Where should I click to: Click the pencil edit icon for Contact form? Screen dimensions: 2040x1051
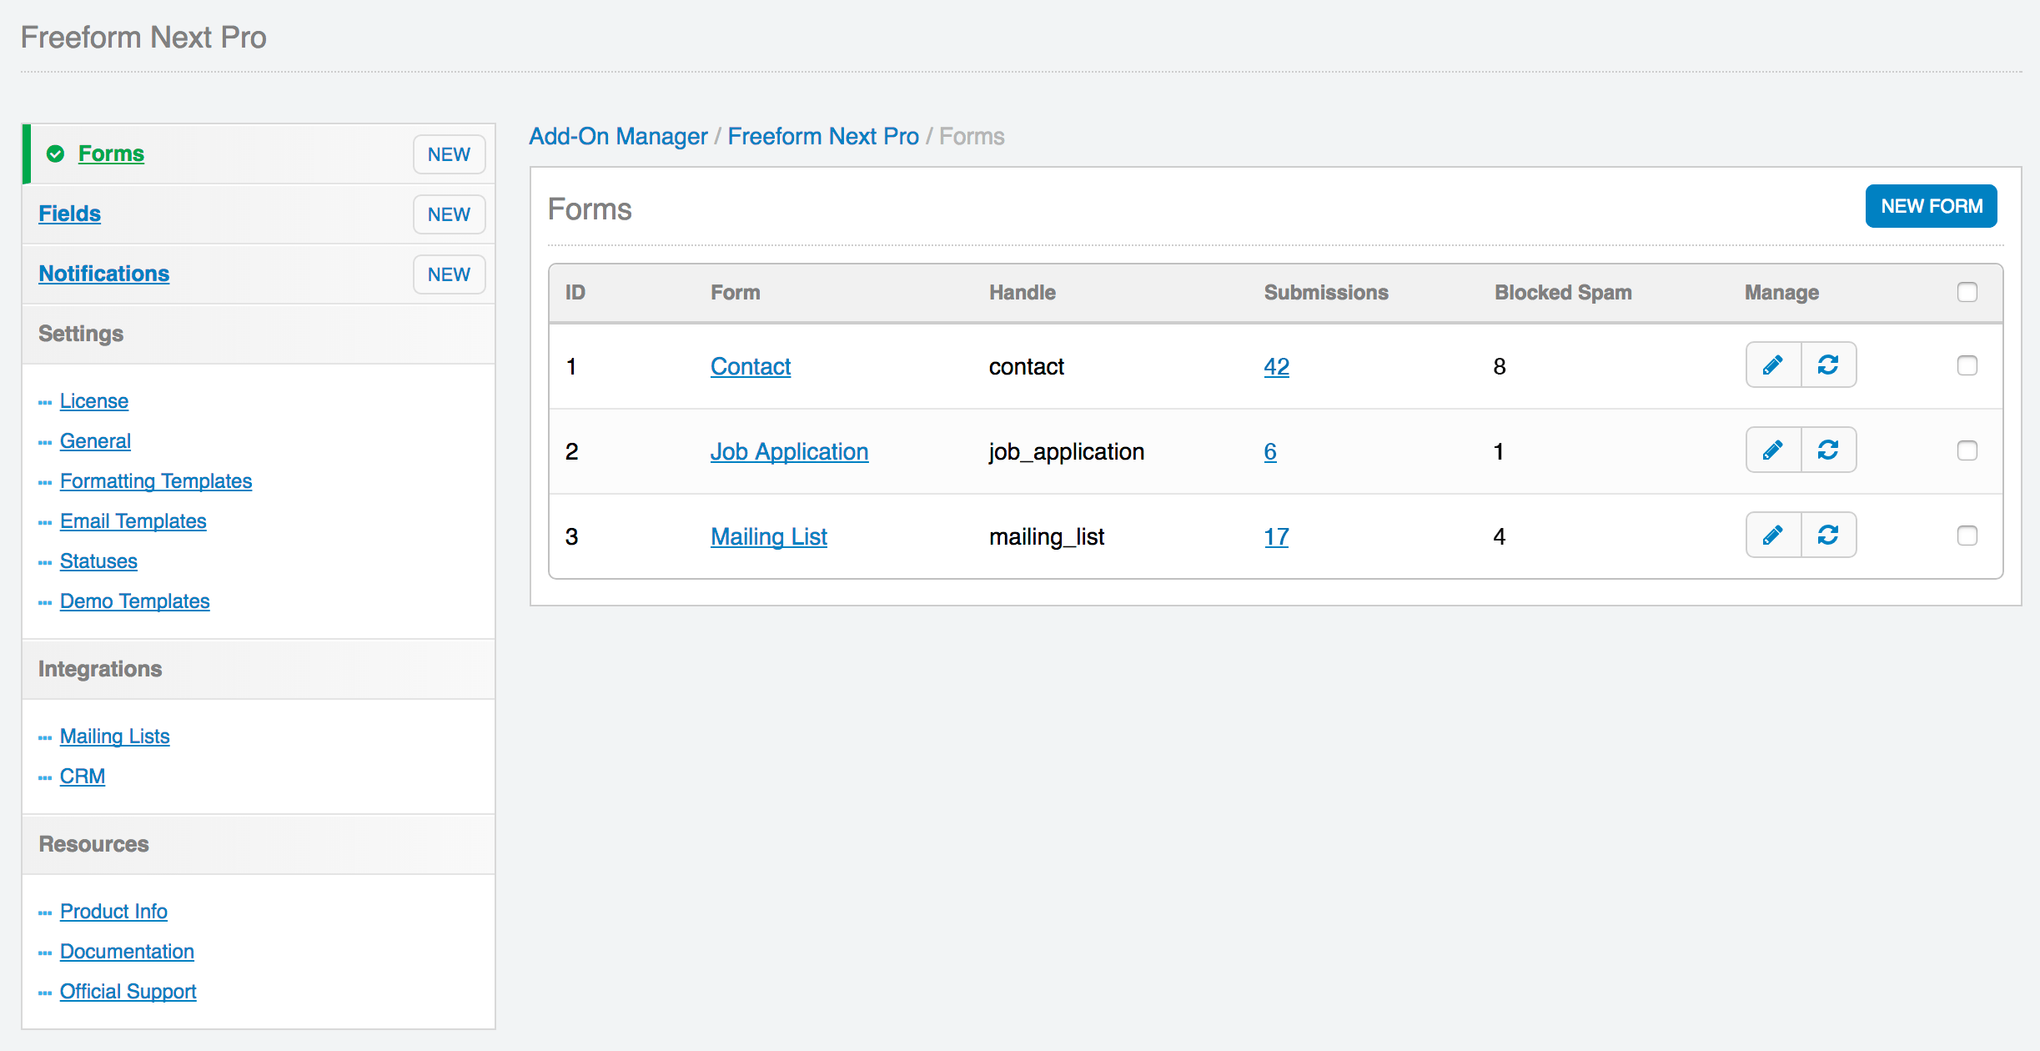[x=1772, y=365]
